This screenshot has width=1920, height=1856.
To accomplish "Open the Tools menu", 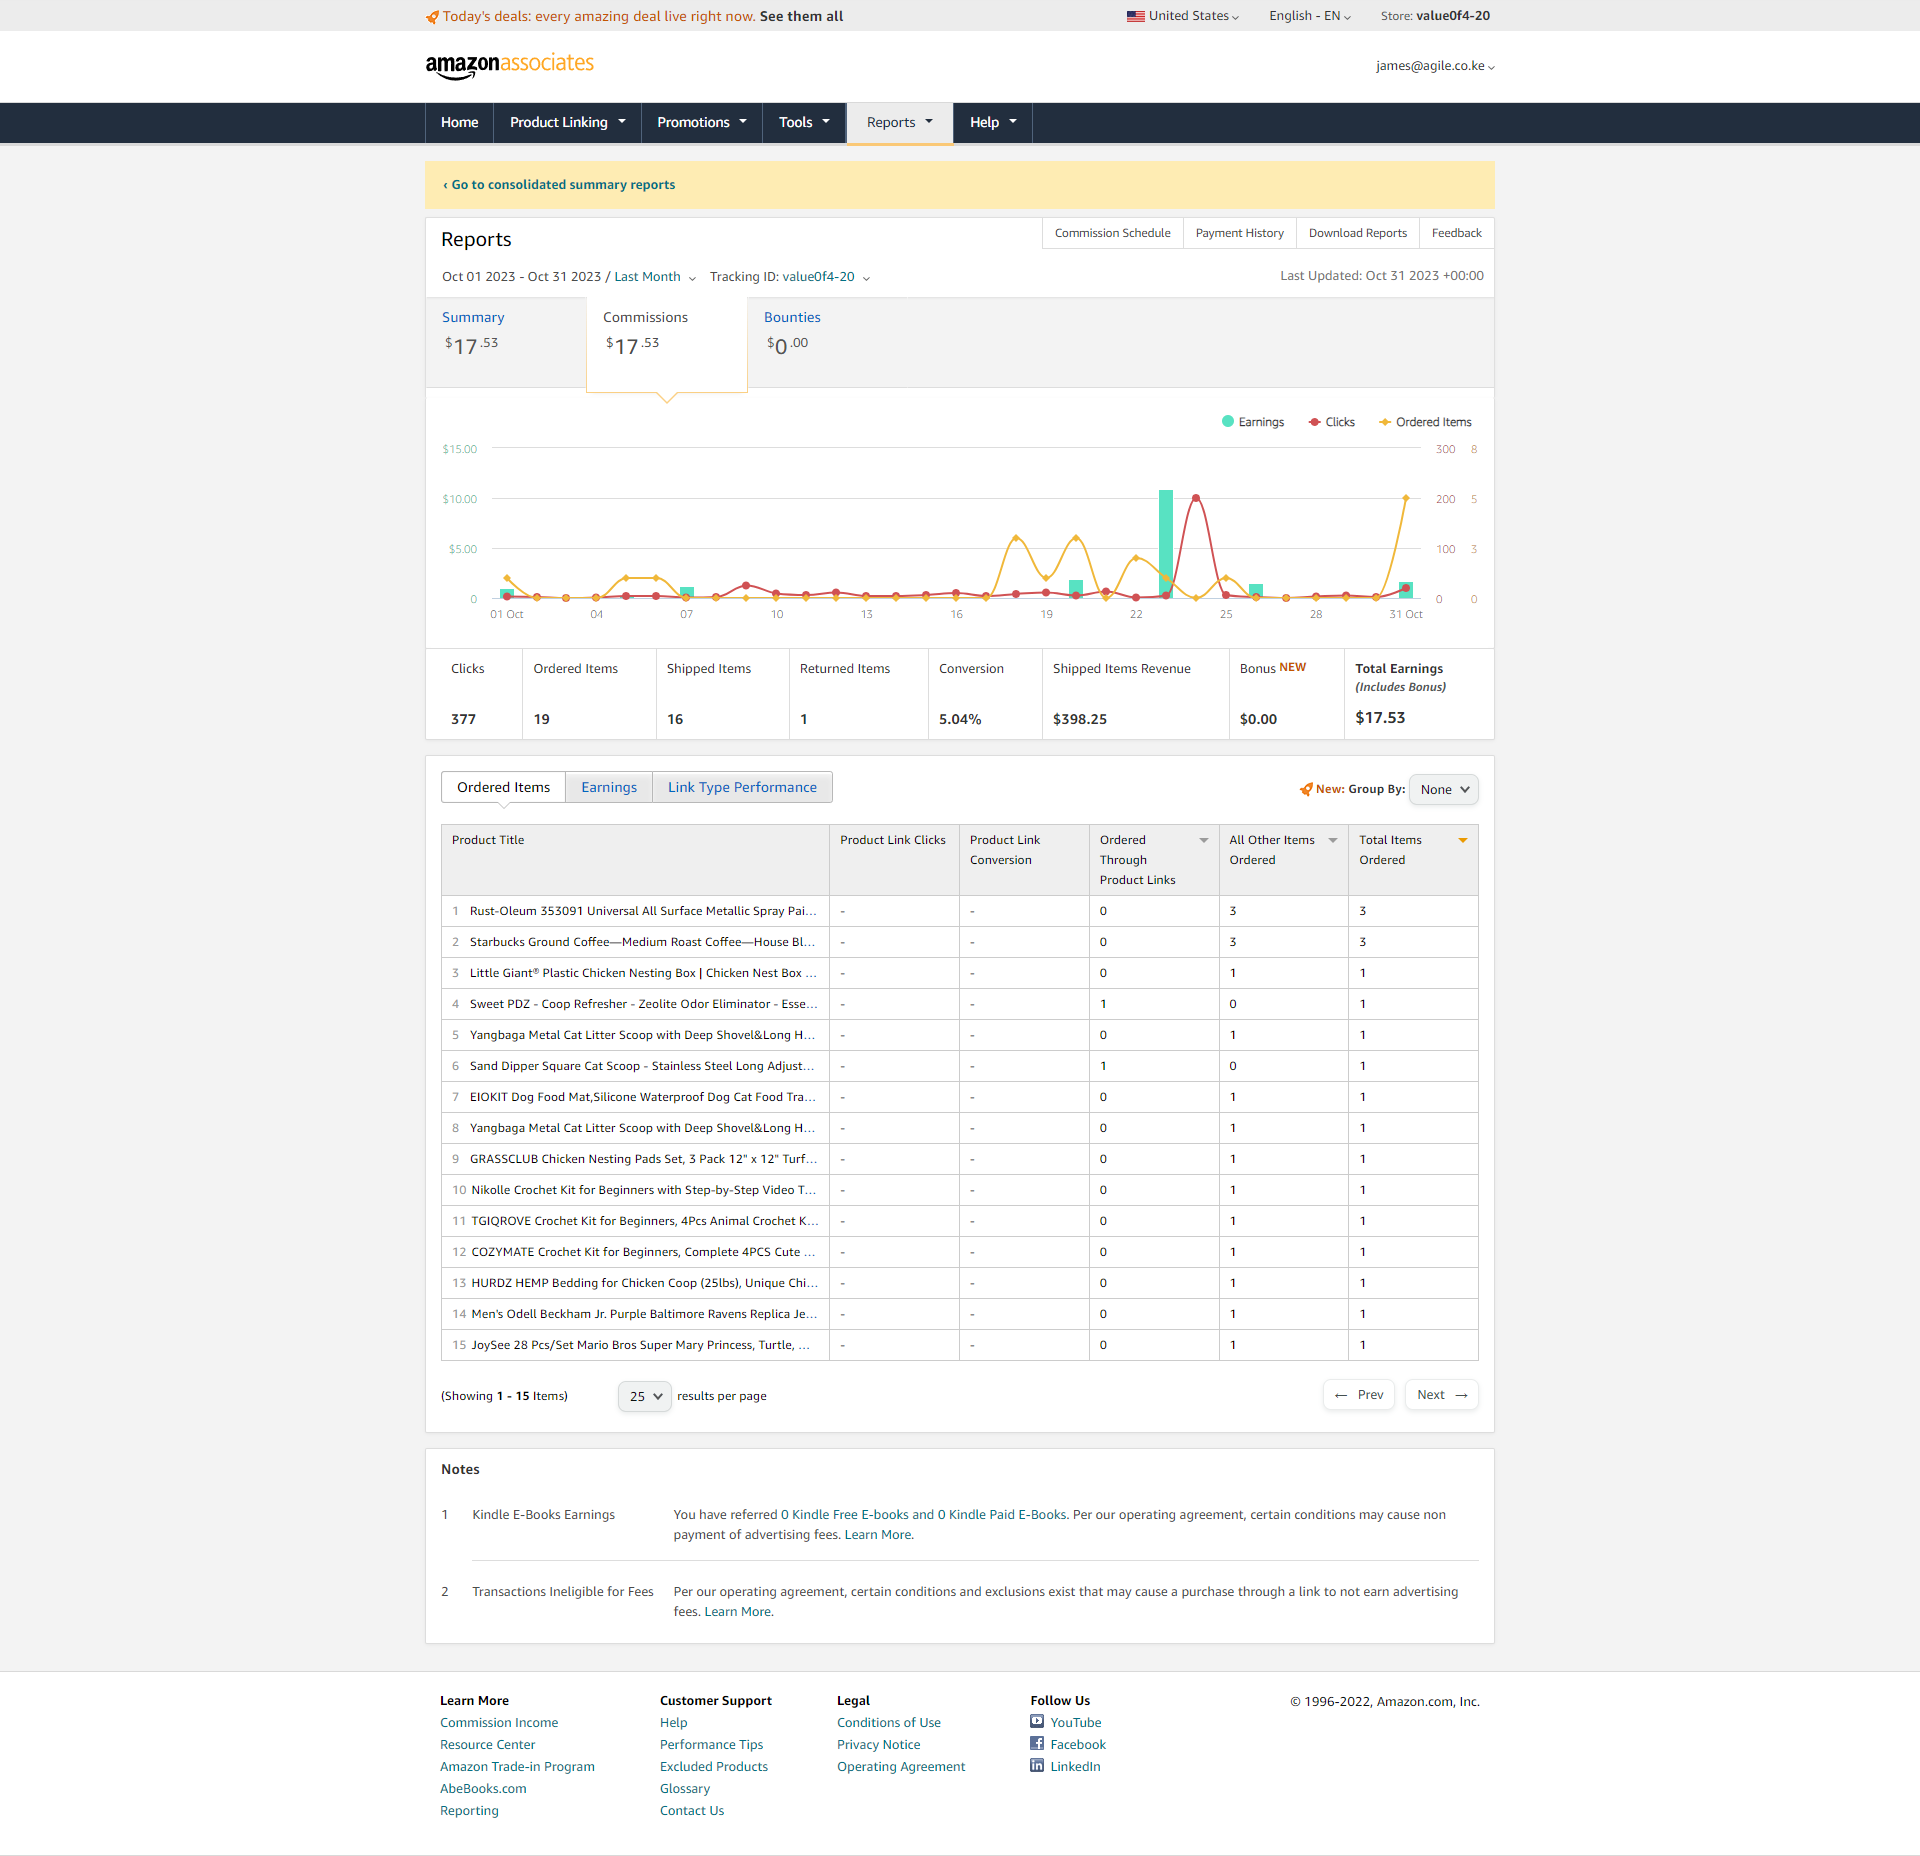I will point(804,122).
